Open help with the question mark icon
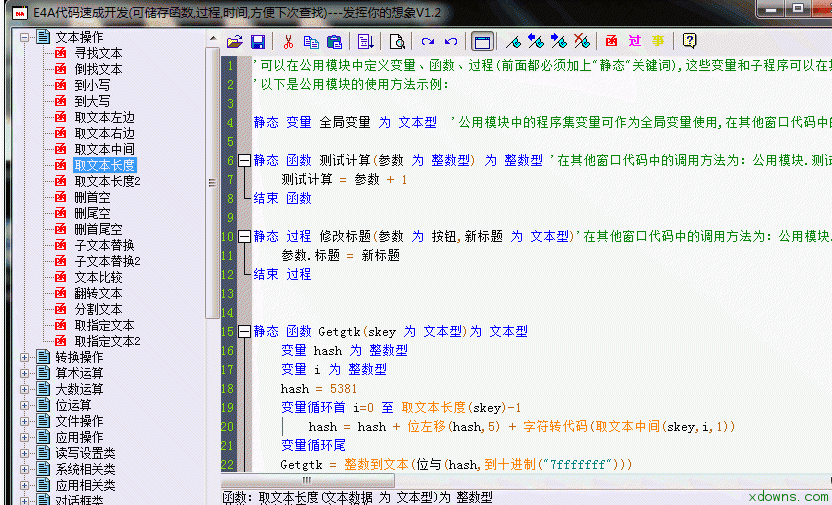 (x=689, y=41)
